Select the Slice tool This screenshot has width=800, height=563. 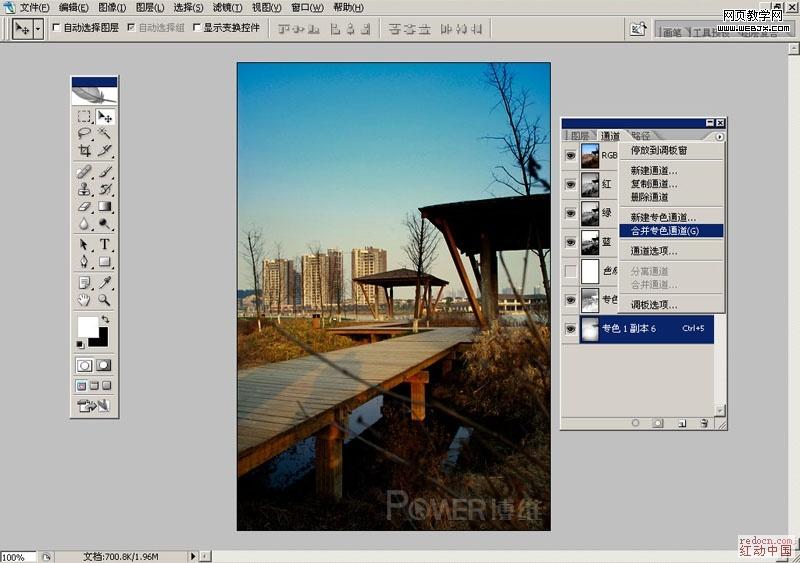105,151
